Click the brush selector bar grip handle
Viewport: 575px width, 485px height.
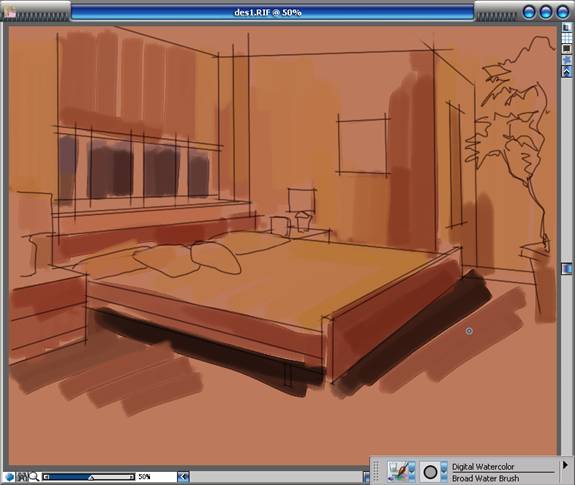(376, 471)
